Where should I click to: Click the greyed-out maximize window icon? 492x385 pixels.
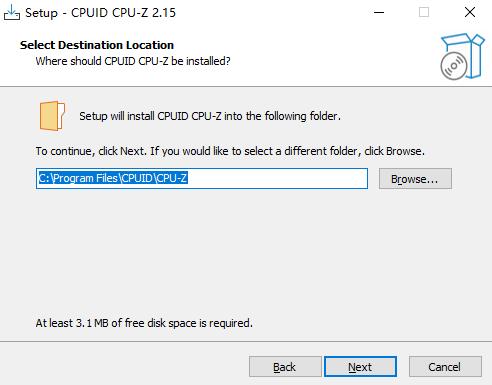(x=424, y=13)
